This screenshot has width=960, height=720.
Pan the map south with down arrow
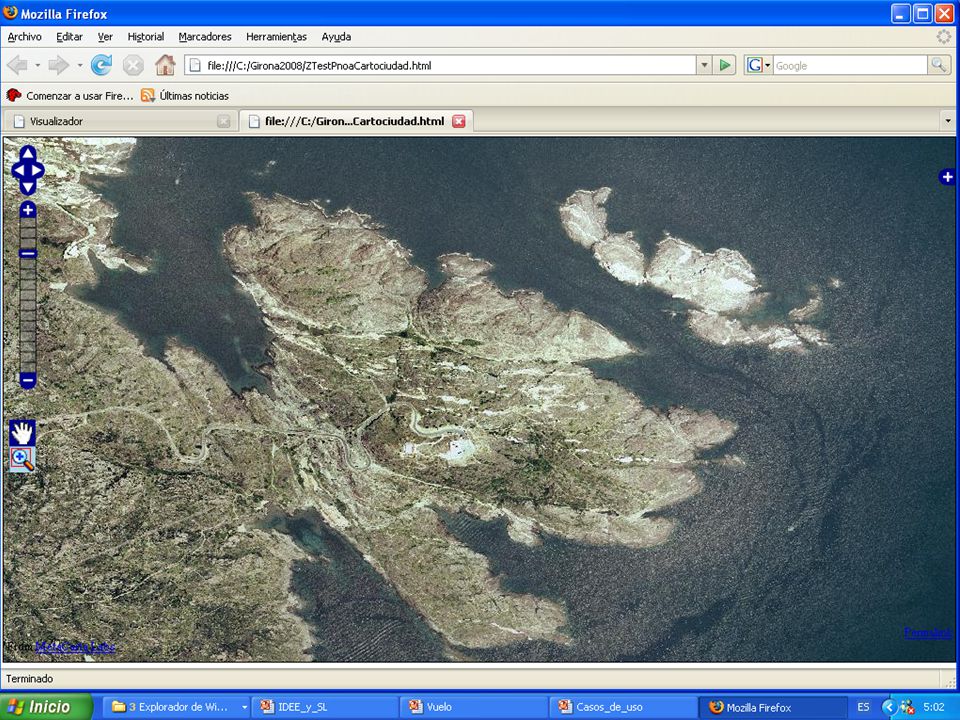[x=28, y=187]
